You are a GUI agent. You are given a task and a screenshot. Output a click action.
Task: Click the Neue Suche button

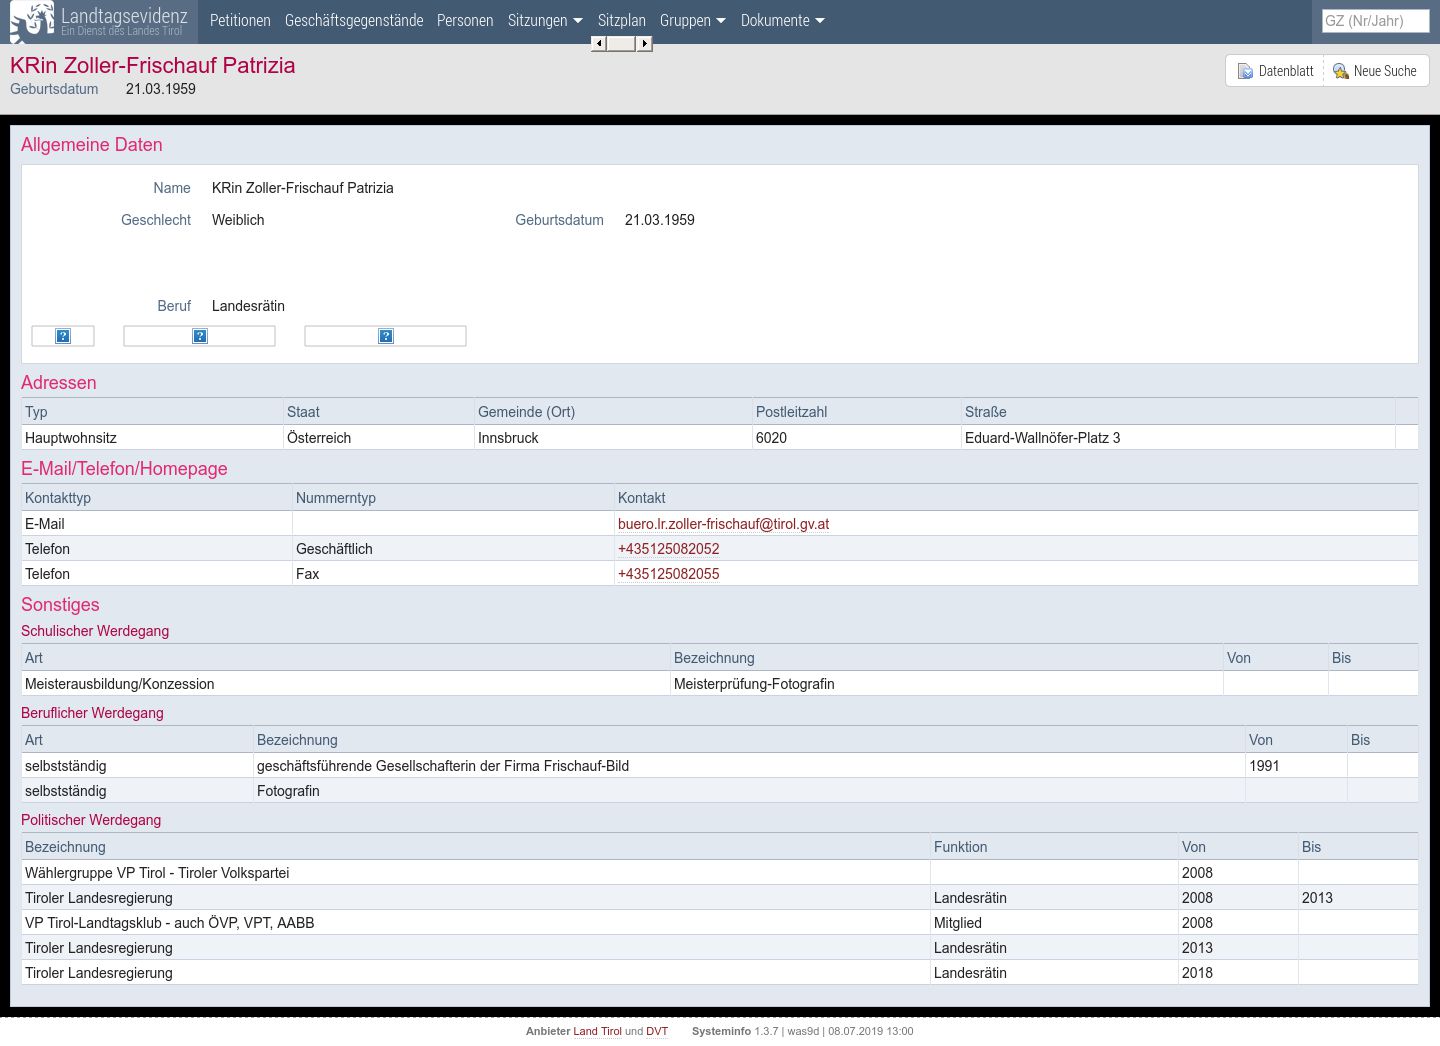pyautogui.click(x=1376, y=71)
